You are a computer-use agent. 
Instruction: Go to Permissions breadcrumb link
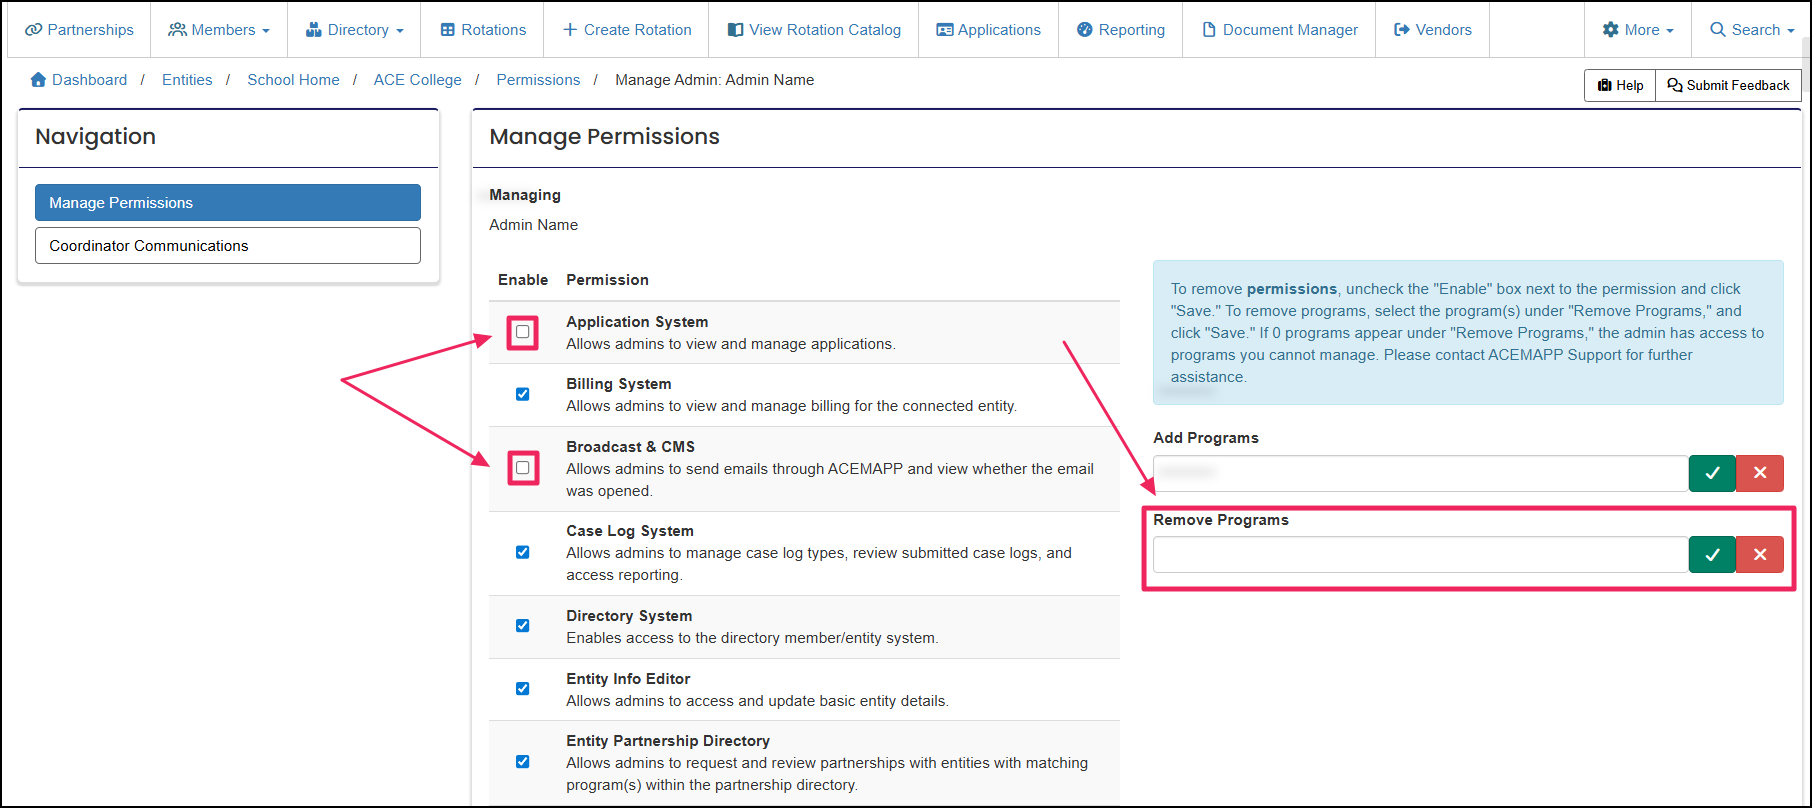pyautogui.click(x=538, y=80)
